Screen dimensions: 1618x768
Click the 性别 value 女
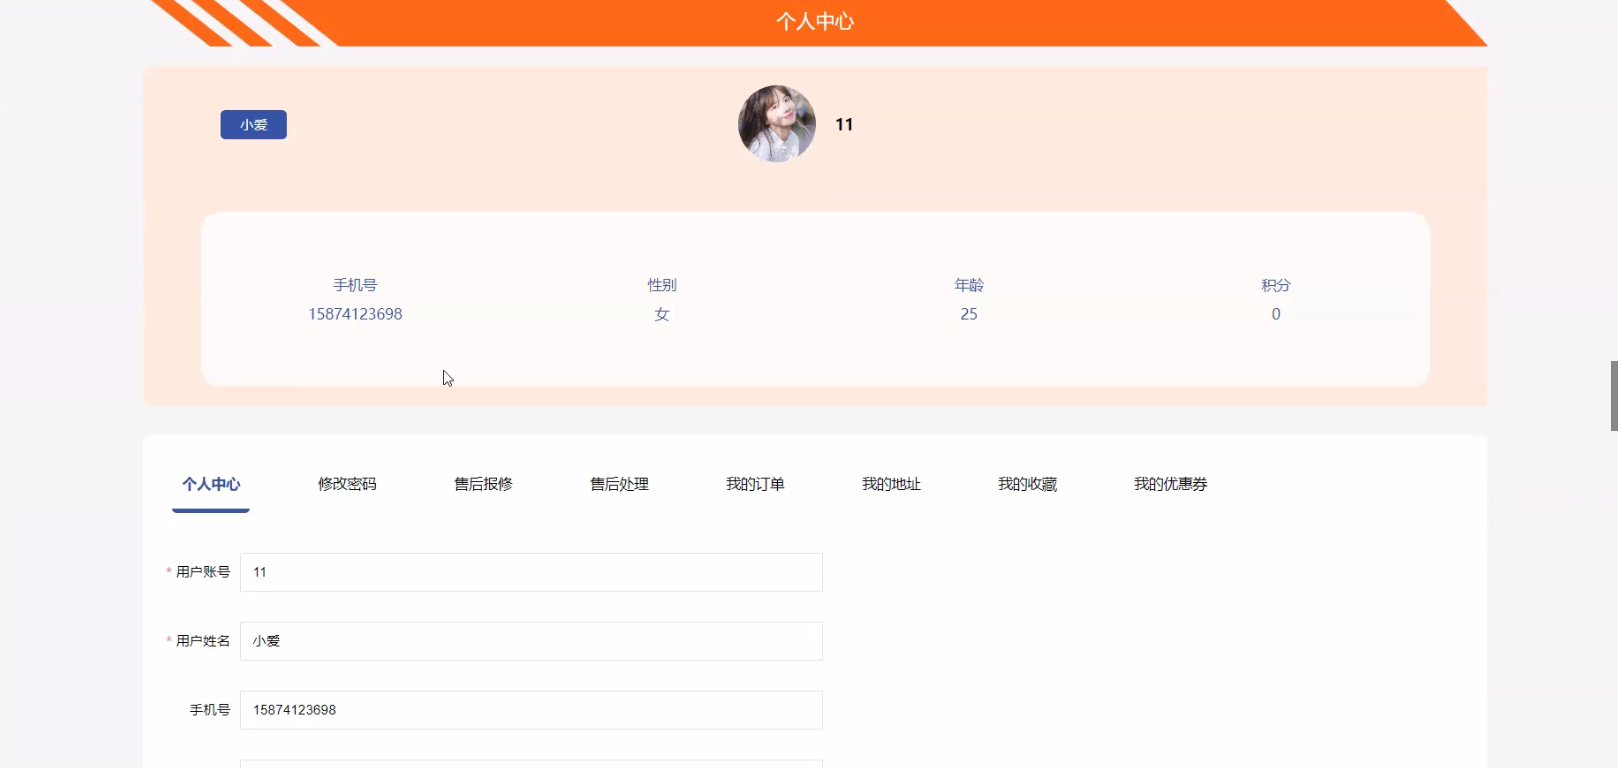click(x=662, y=314)
